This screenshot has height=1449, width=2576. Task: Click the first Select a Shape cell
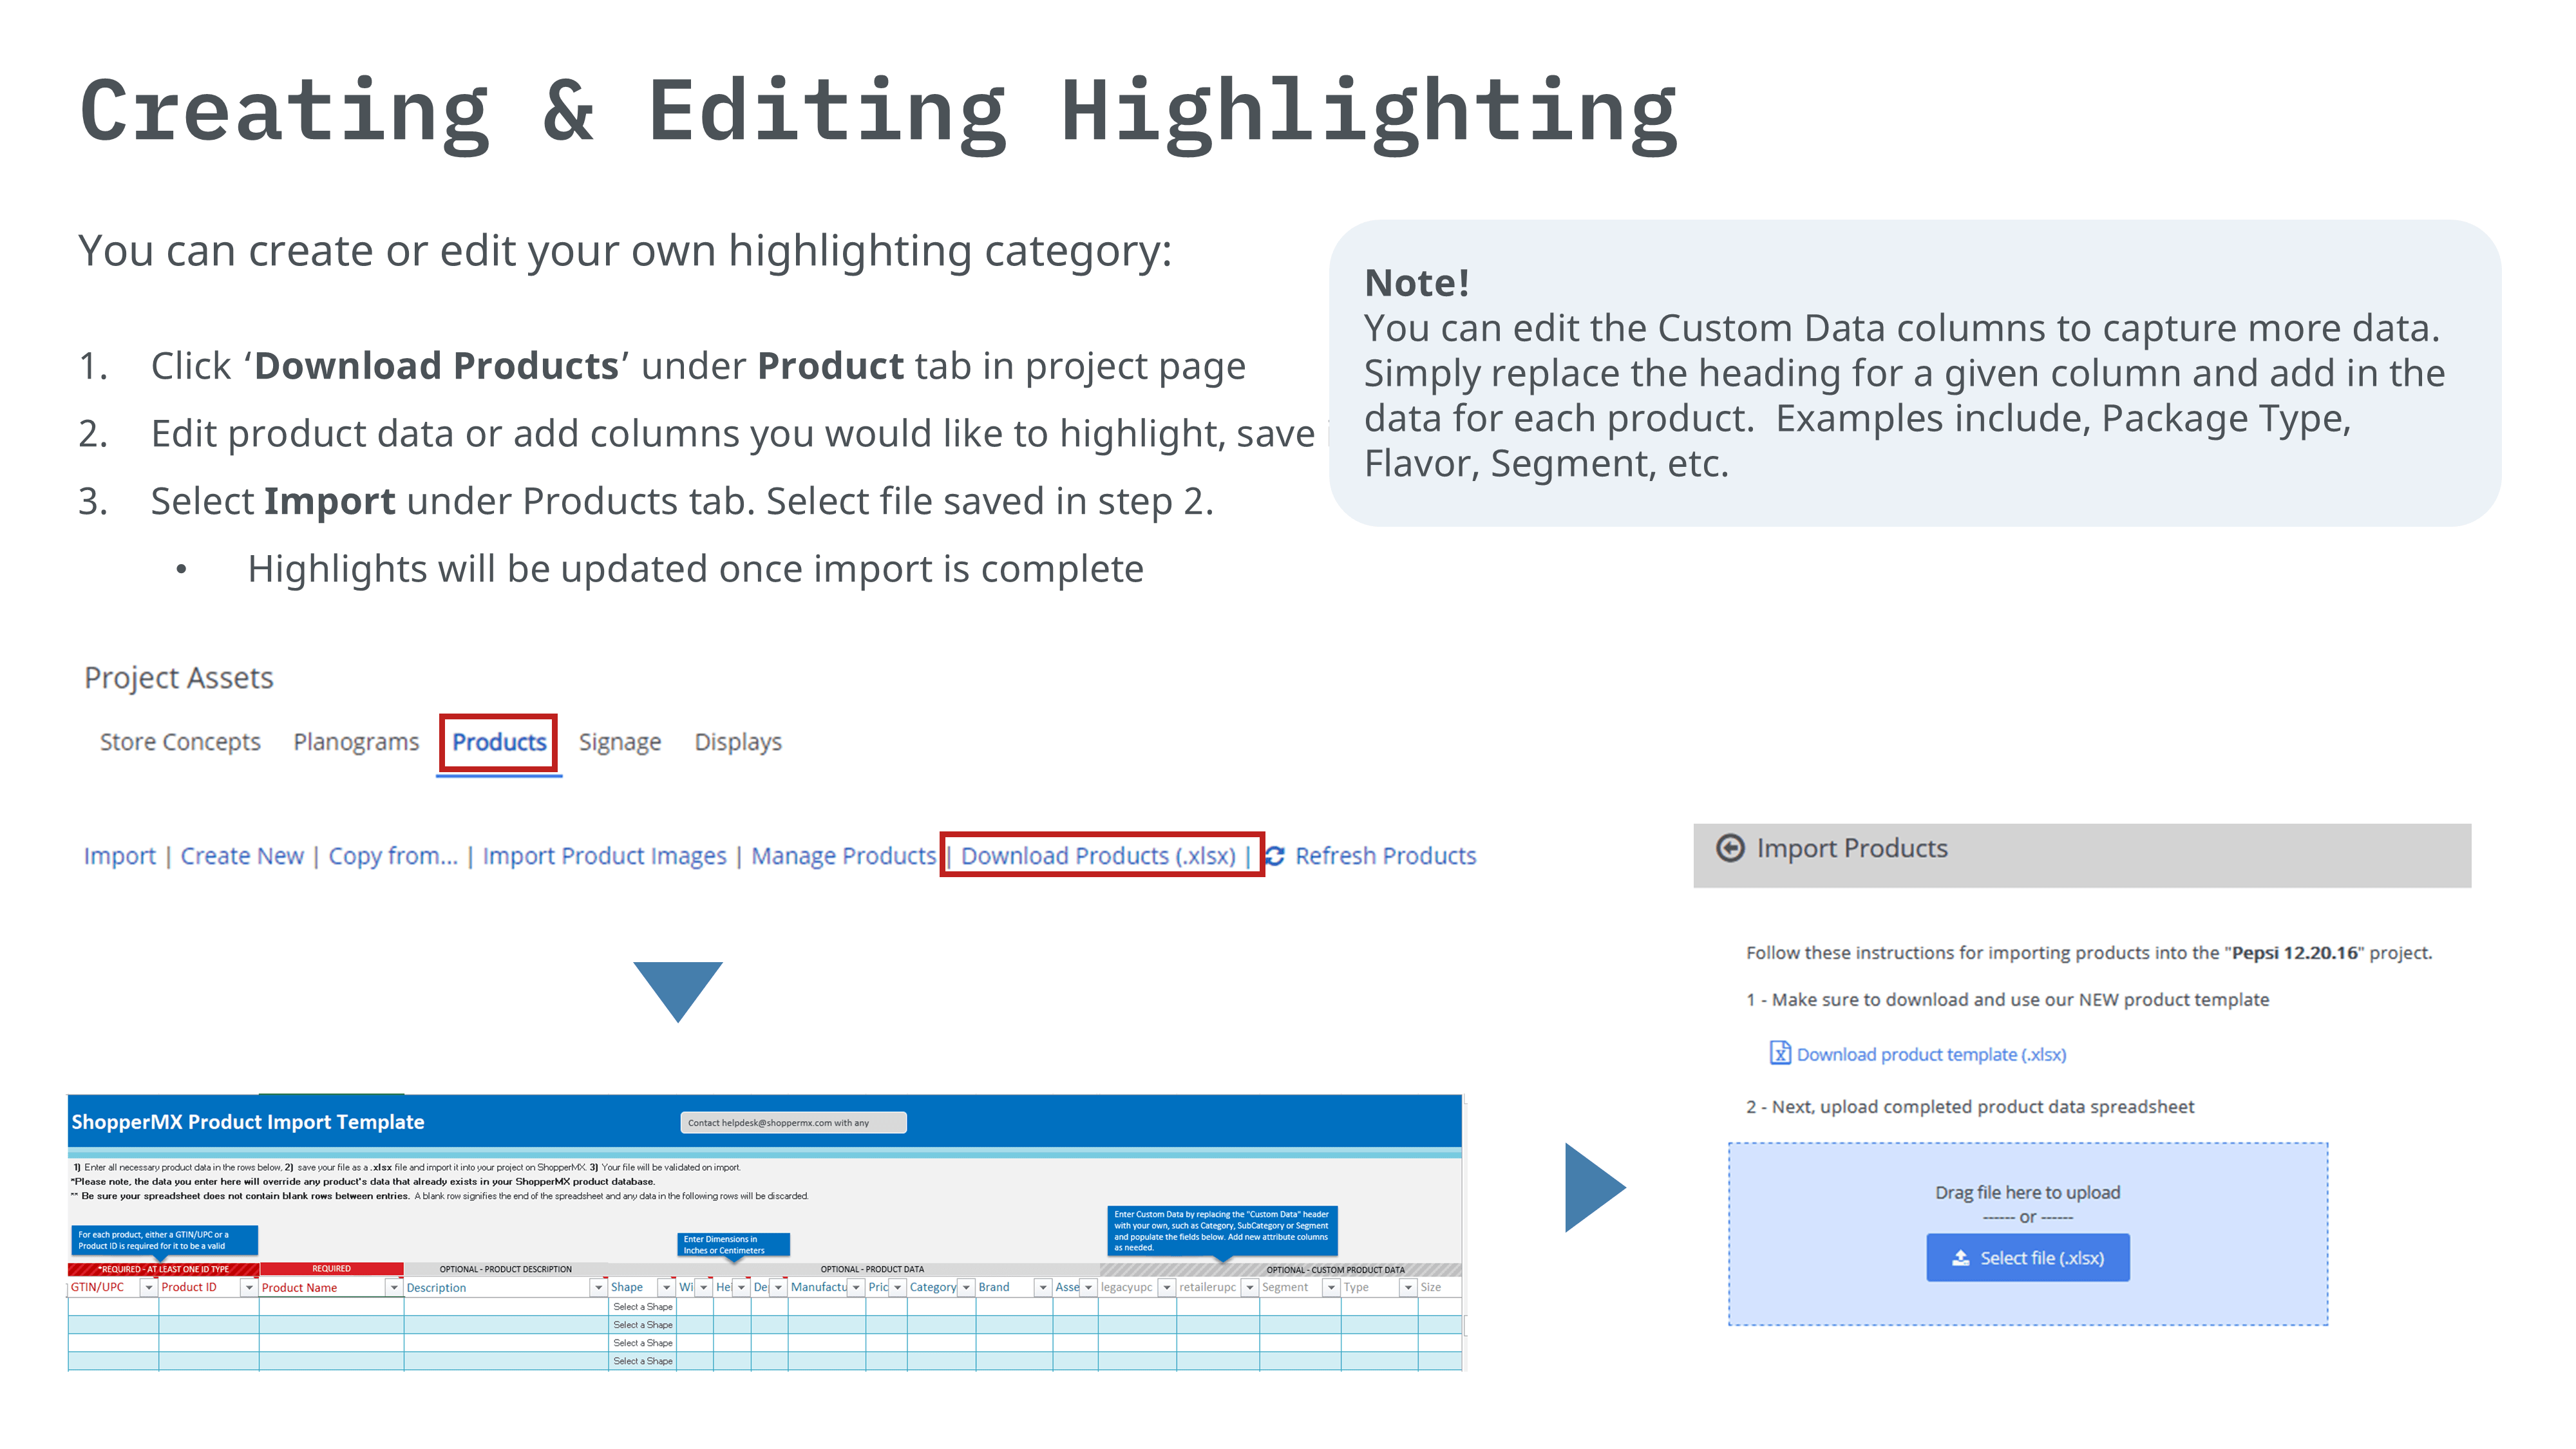tap(642, 1307)
